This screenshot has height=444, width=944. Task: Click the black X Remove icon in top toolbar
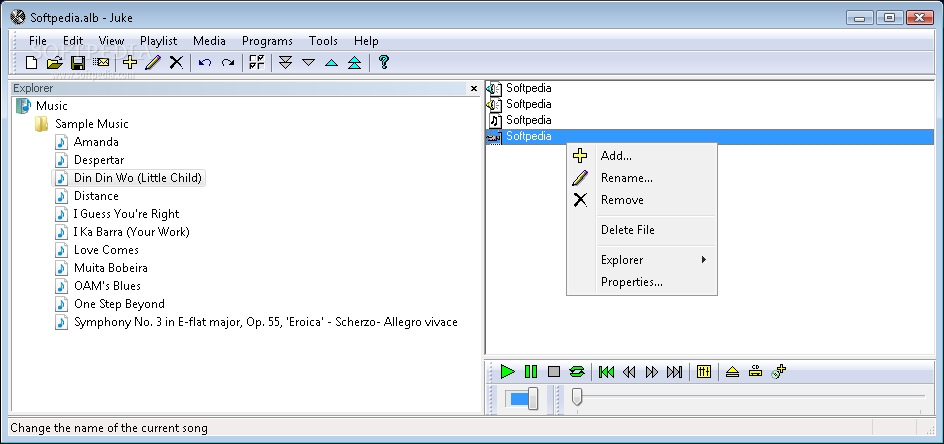click(176, 62)
